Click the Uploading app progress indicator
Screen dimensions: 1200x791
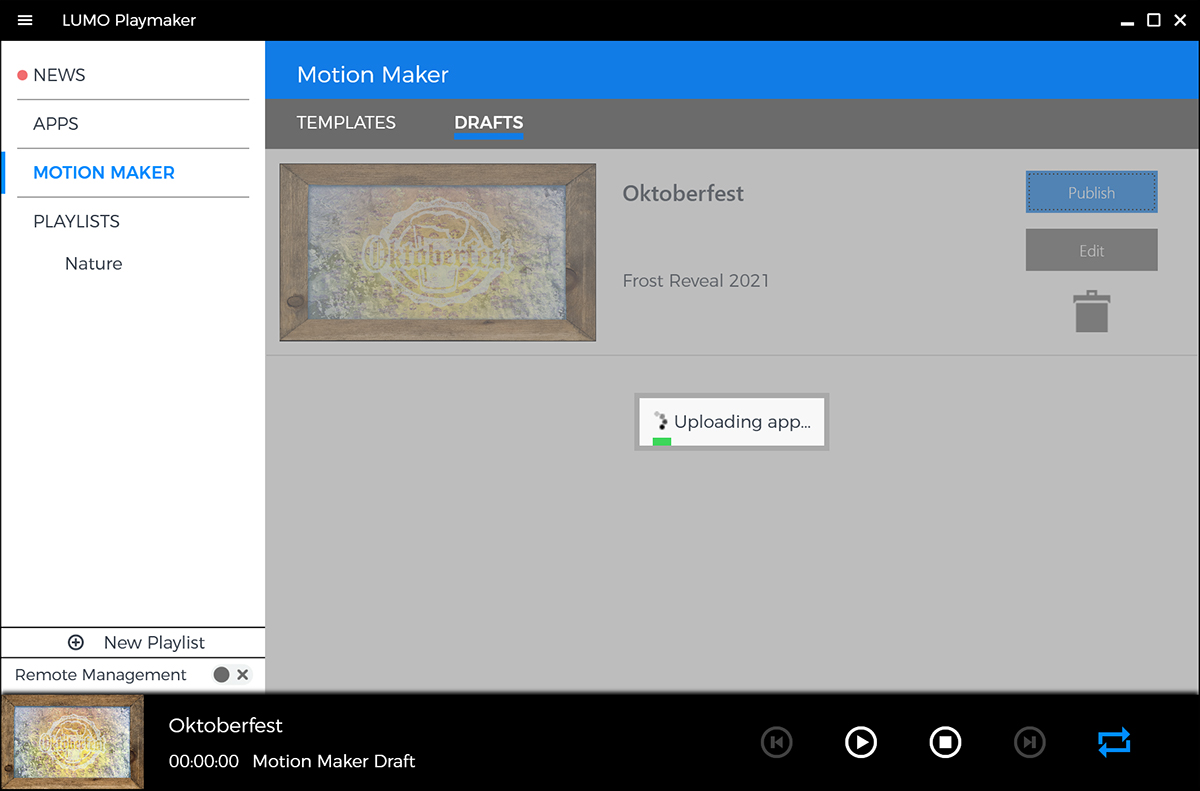732,422
